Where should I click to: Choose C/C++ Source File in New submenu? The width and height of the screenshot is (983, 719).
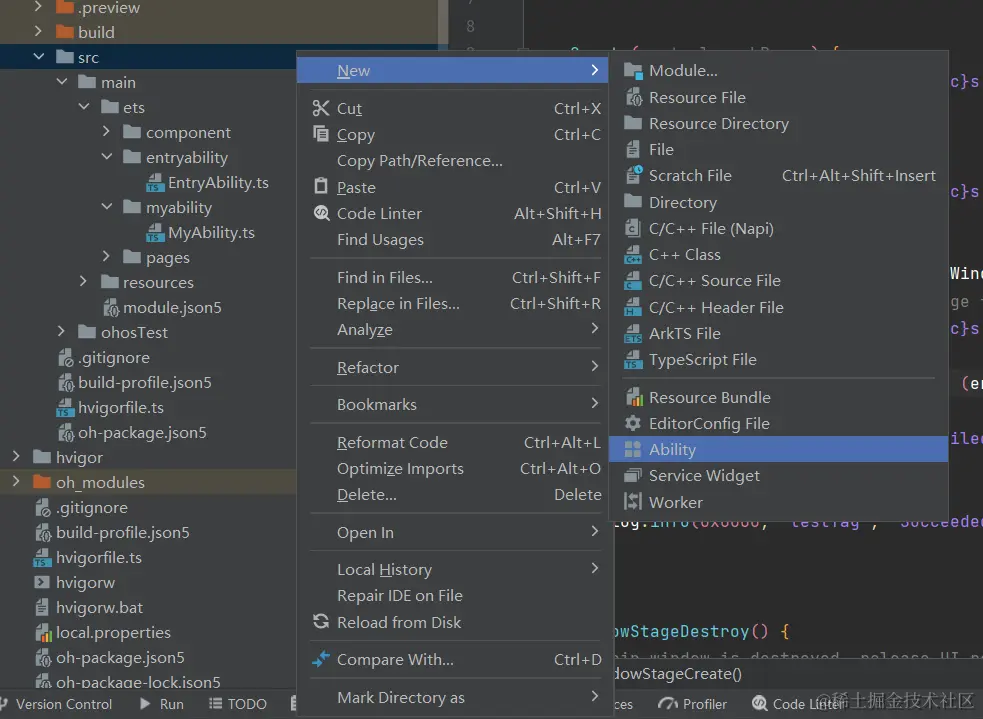pos(778,281)
